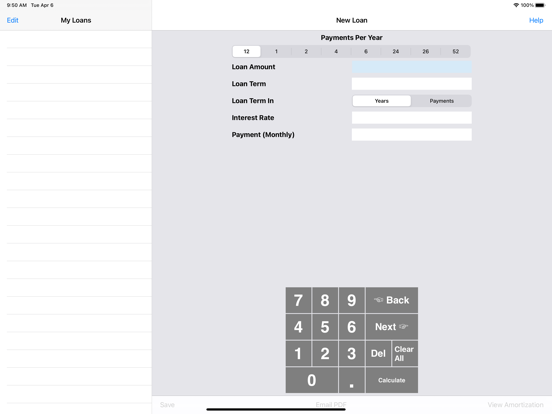Tap keypad digit 5
This screenshot has width=552, height=414.
[325, 327]
